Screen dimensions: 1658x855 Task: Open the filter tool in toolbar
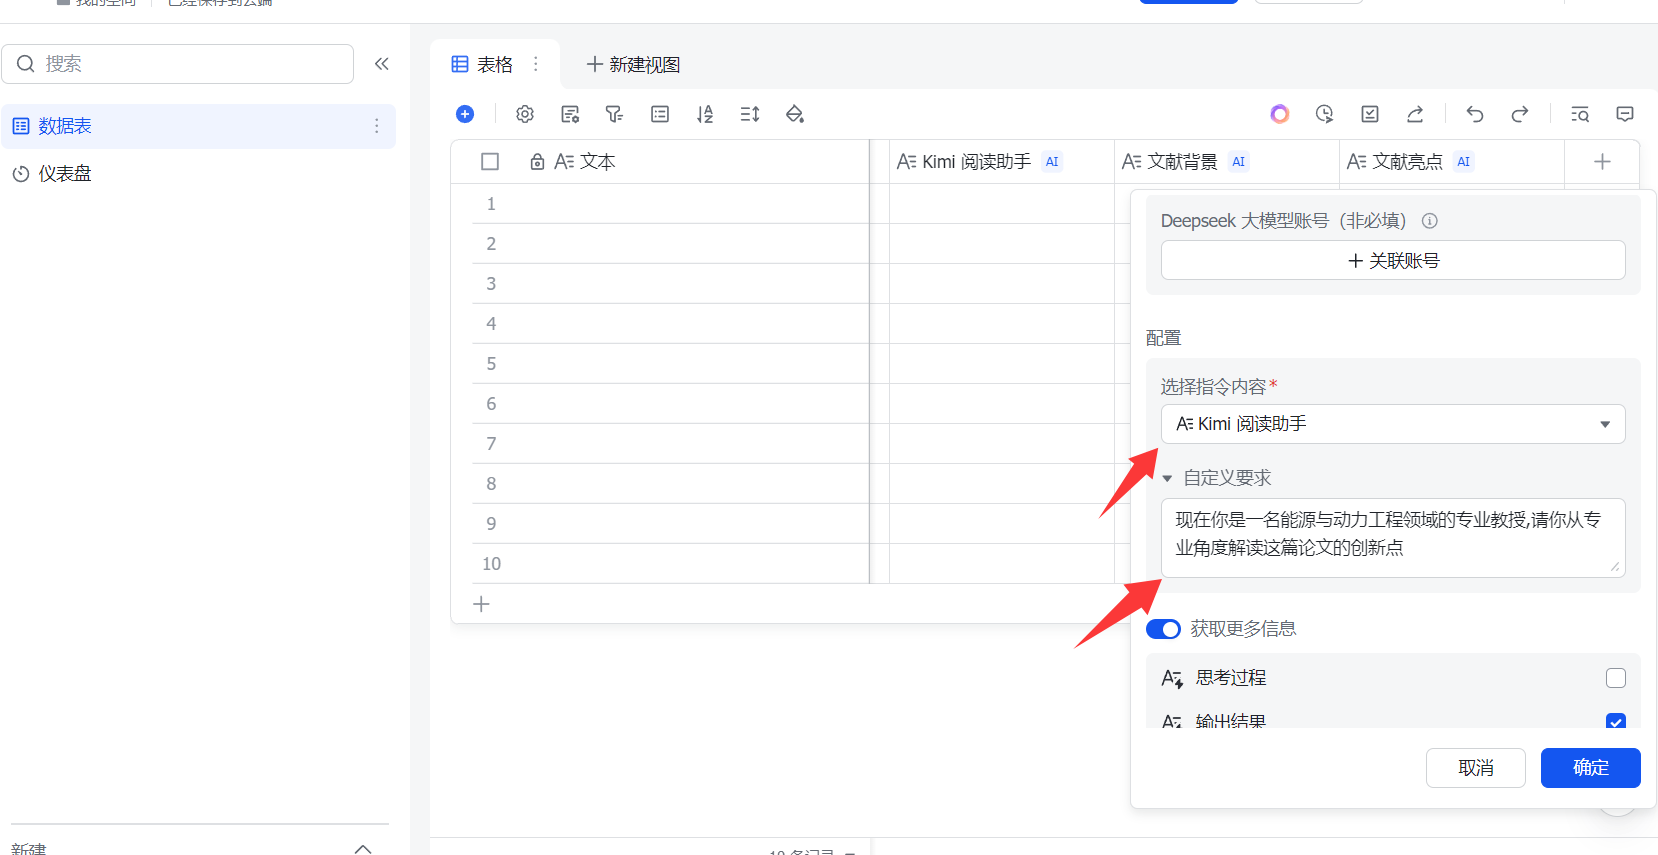[x=614, y=114]
